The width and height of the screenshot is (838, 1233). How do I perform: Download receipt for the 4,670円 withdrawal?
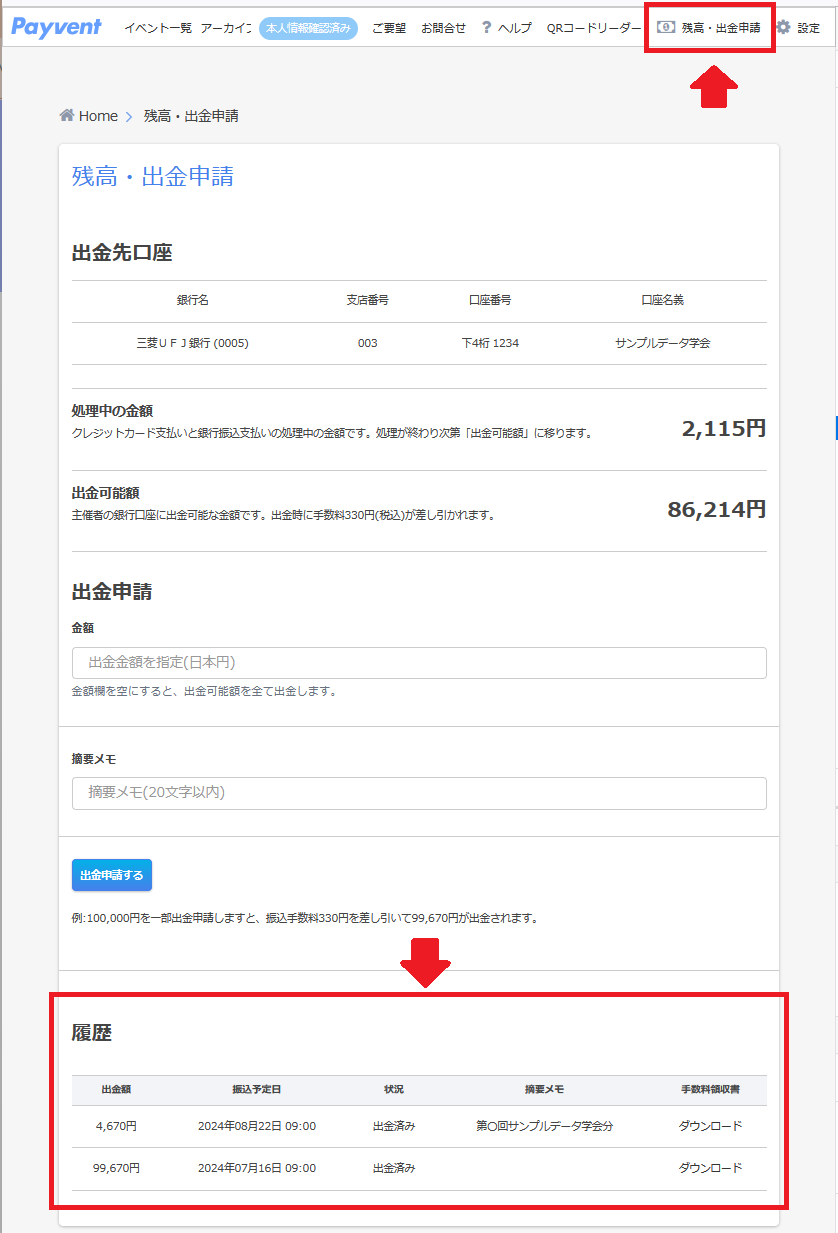click(x=710, y=1126)
